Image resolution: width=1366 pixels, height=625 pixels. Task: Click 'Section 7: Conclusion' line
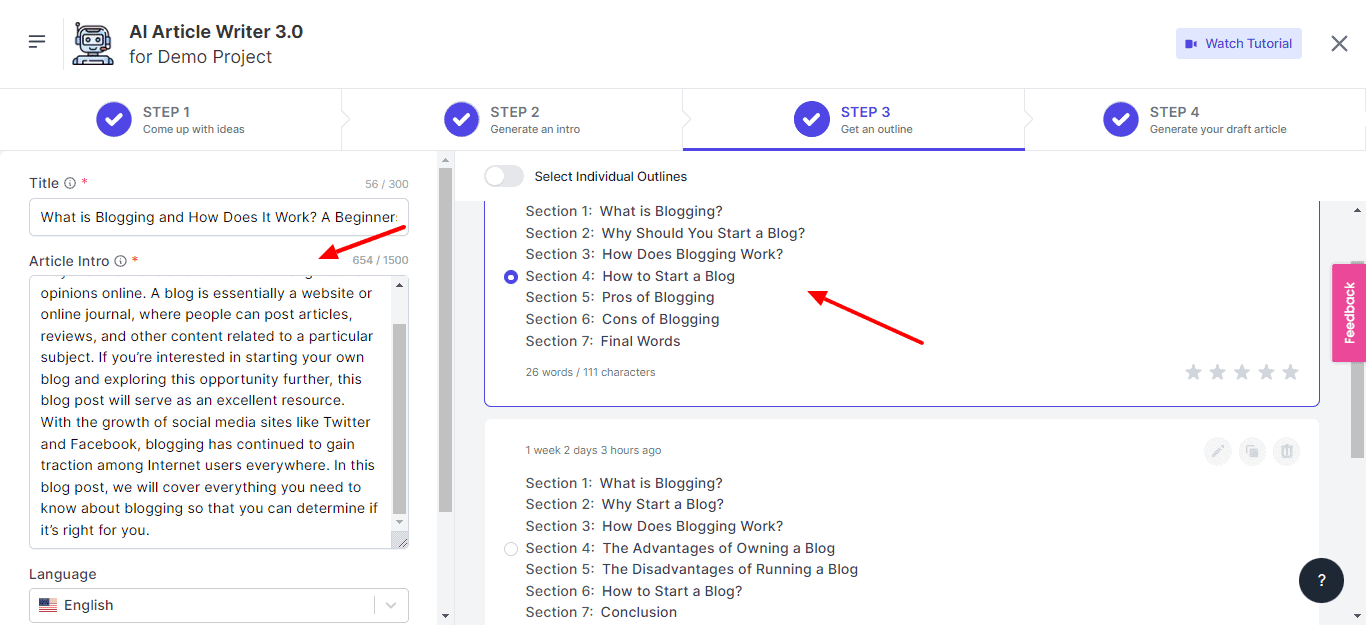coord(601,612)
